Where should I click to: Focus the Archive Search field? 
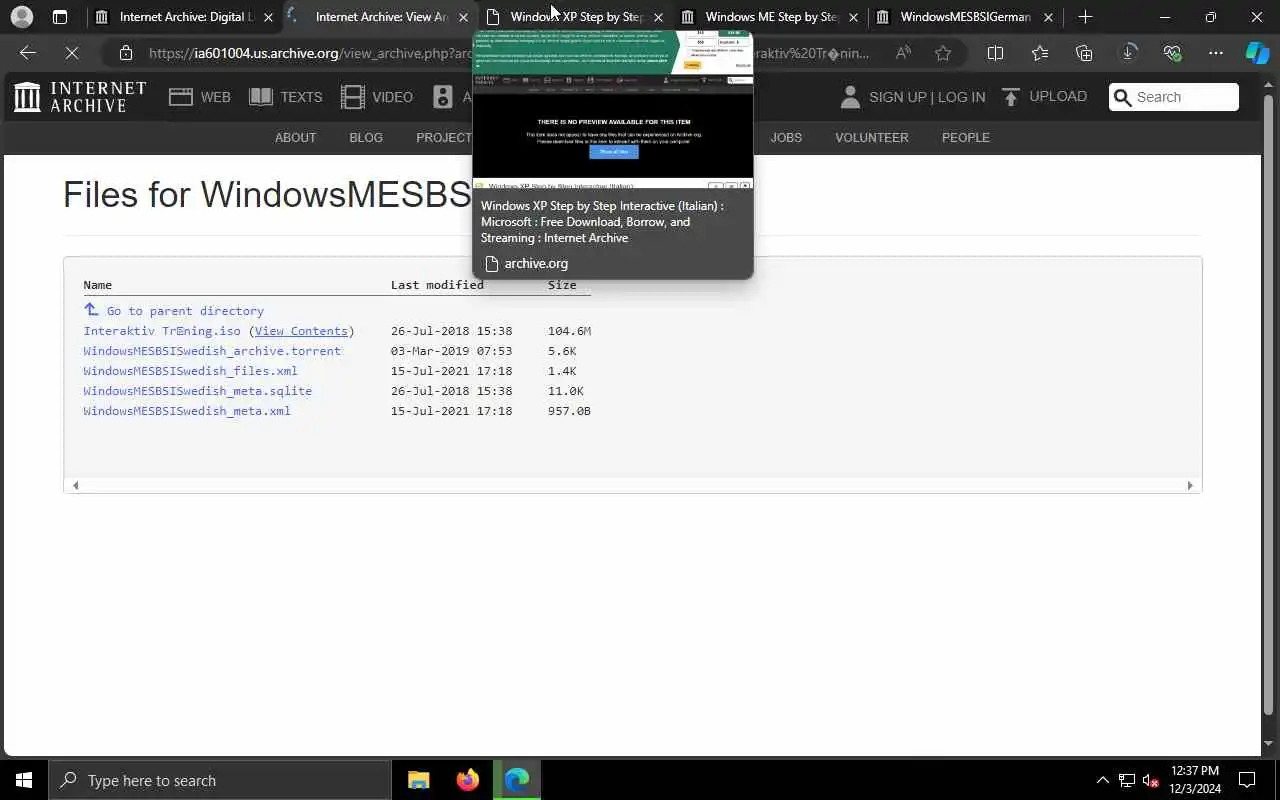(x=1174, y=97)
